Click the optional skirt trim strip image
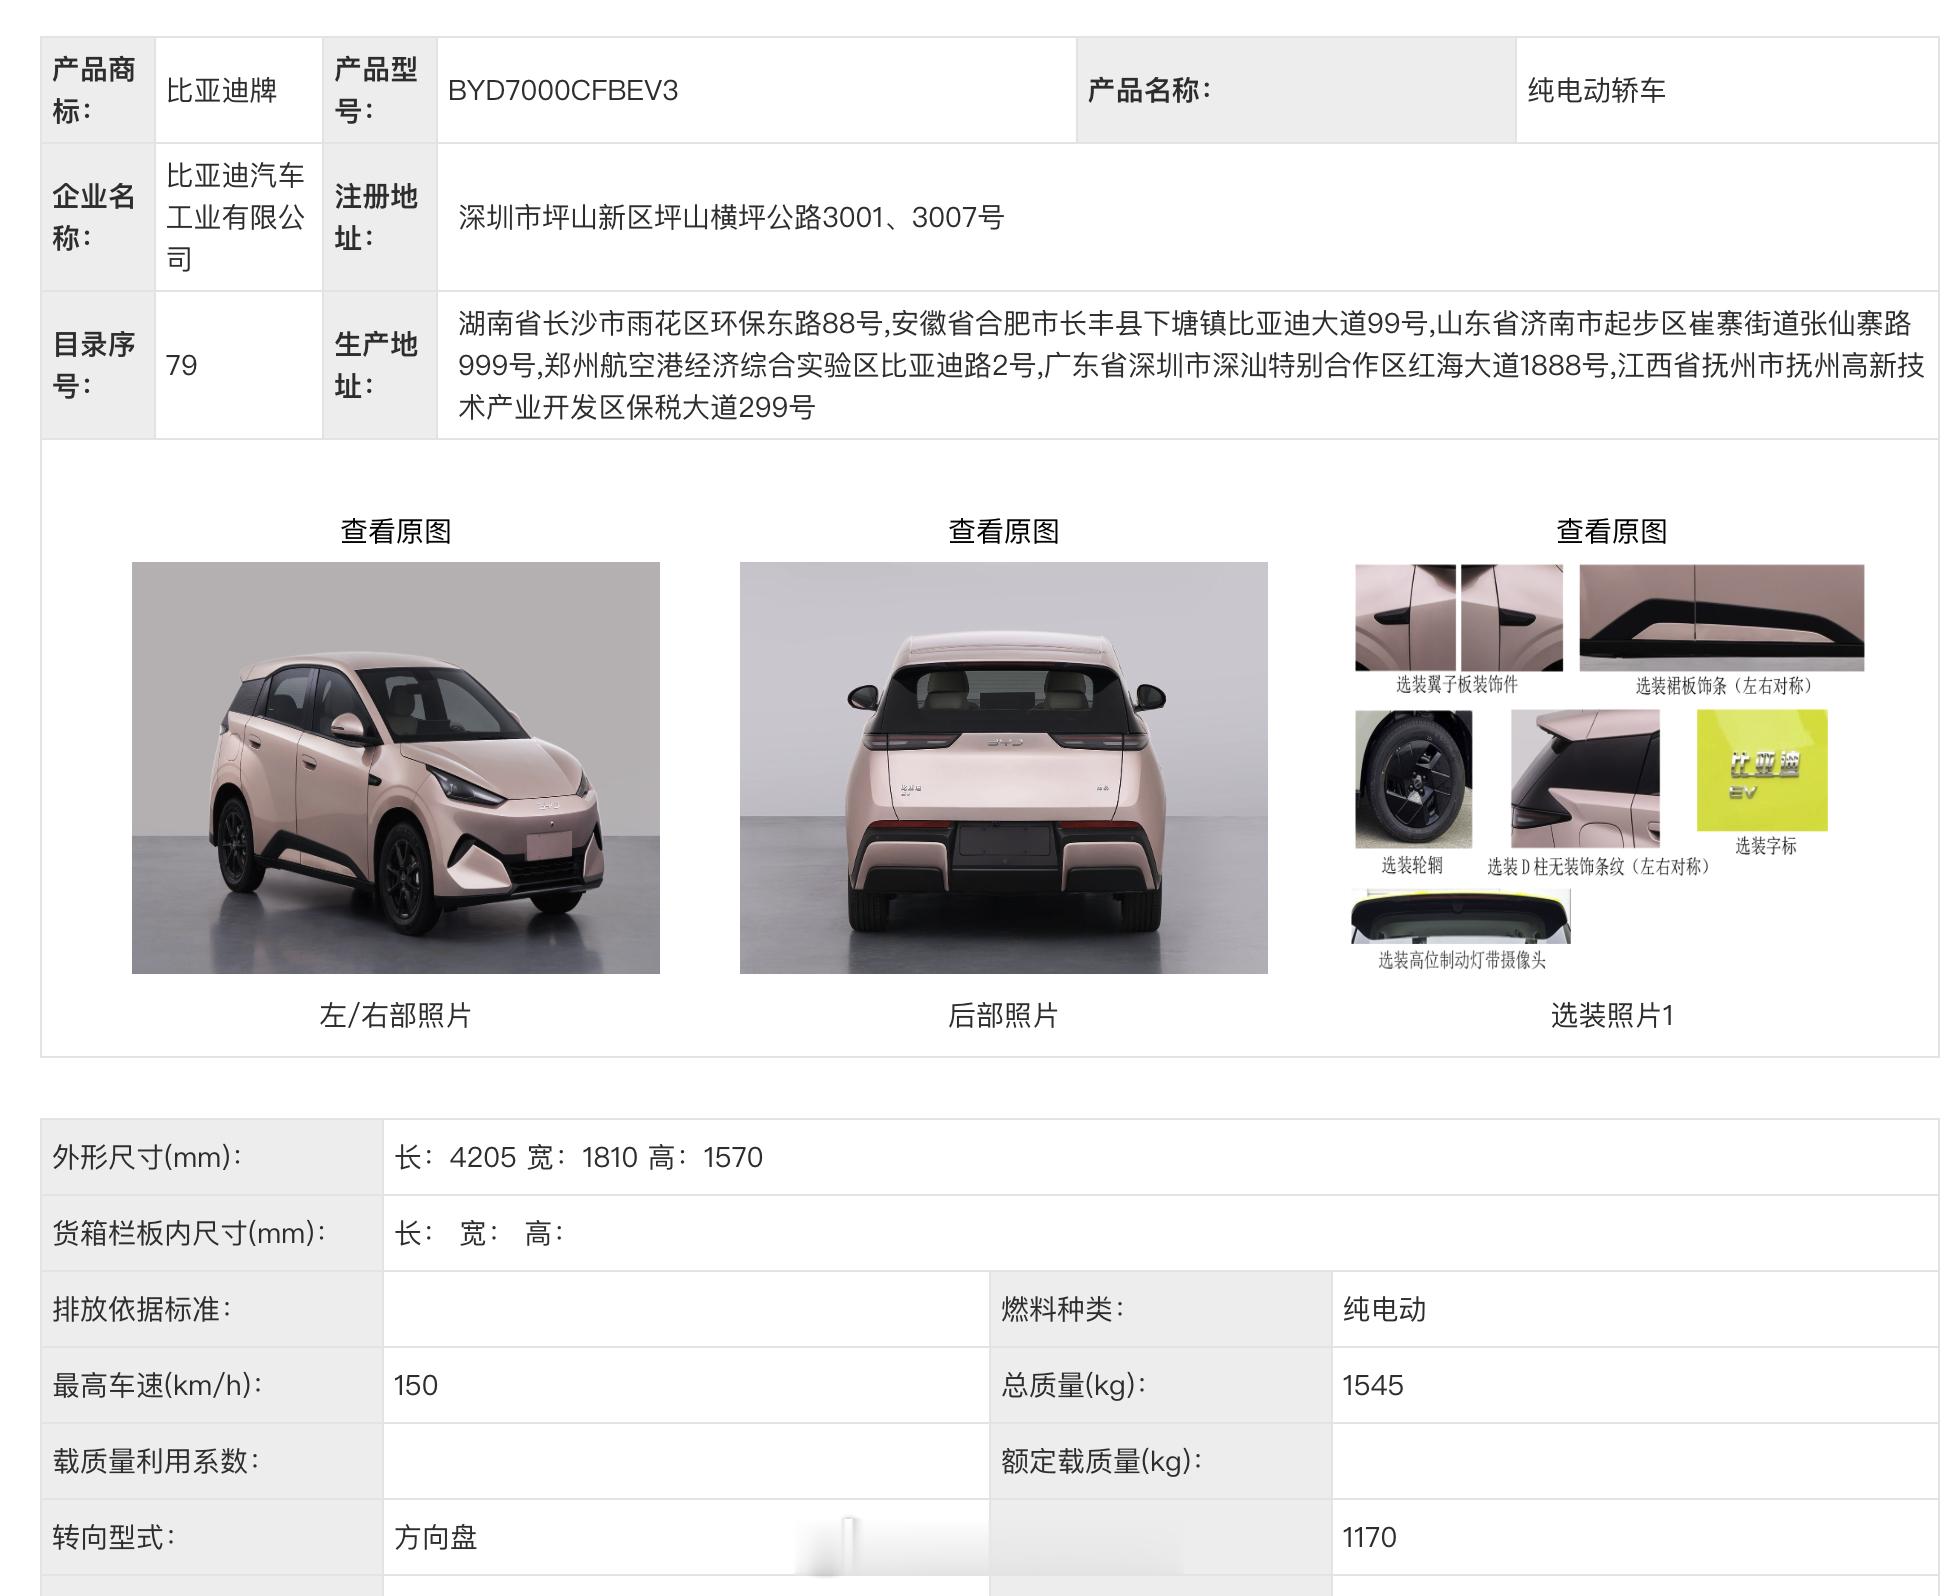The width and height of the screenshot is (1958, 1596). tap(1721, 618)
